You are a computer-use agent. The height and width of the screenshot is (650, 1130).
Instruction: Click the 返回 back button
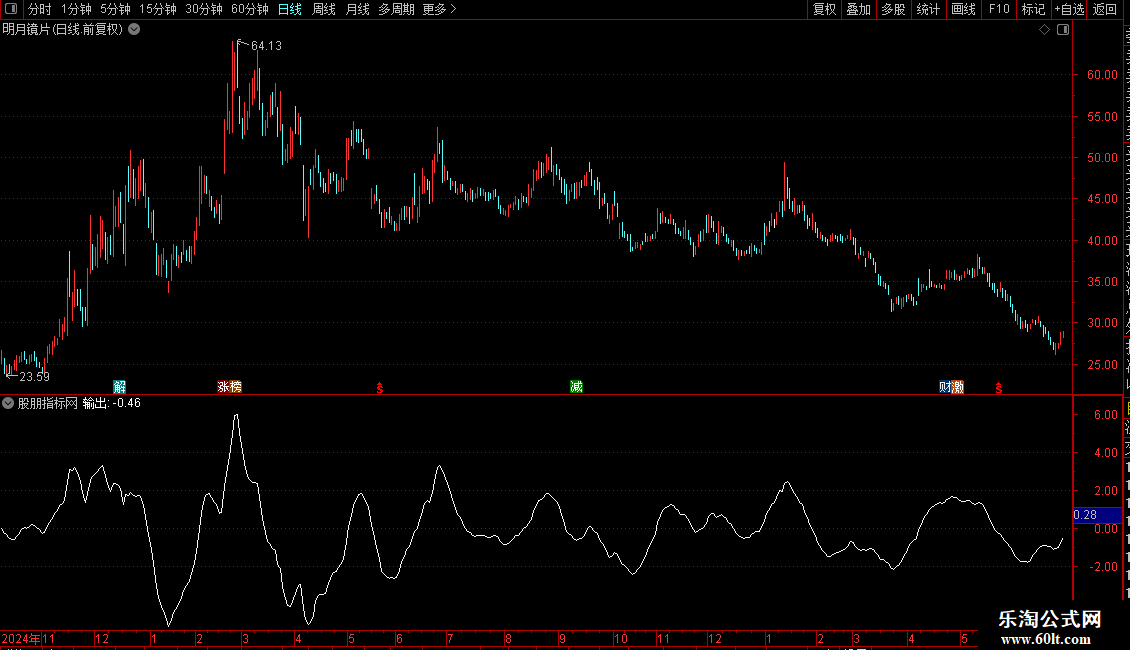click(x=1104, y=9)
